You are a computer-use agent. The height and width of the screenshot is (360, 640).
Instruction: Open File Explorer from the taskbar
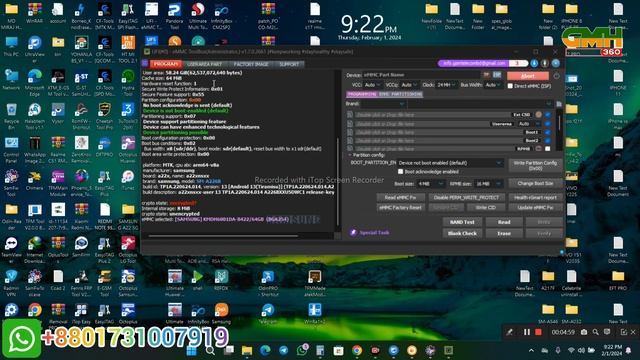click(247, 351)
